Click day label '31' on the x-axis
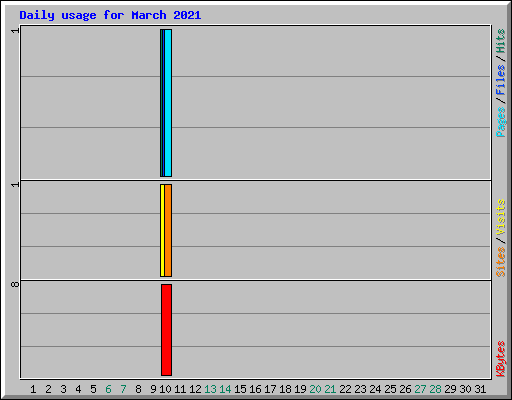Image resolution: width=512 pixels, height=400 pixels. pyautogui.click(x=480, y=389)
